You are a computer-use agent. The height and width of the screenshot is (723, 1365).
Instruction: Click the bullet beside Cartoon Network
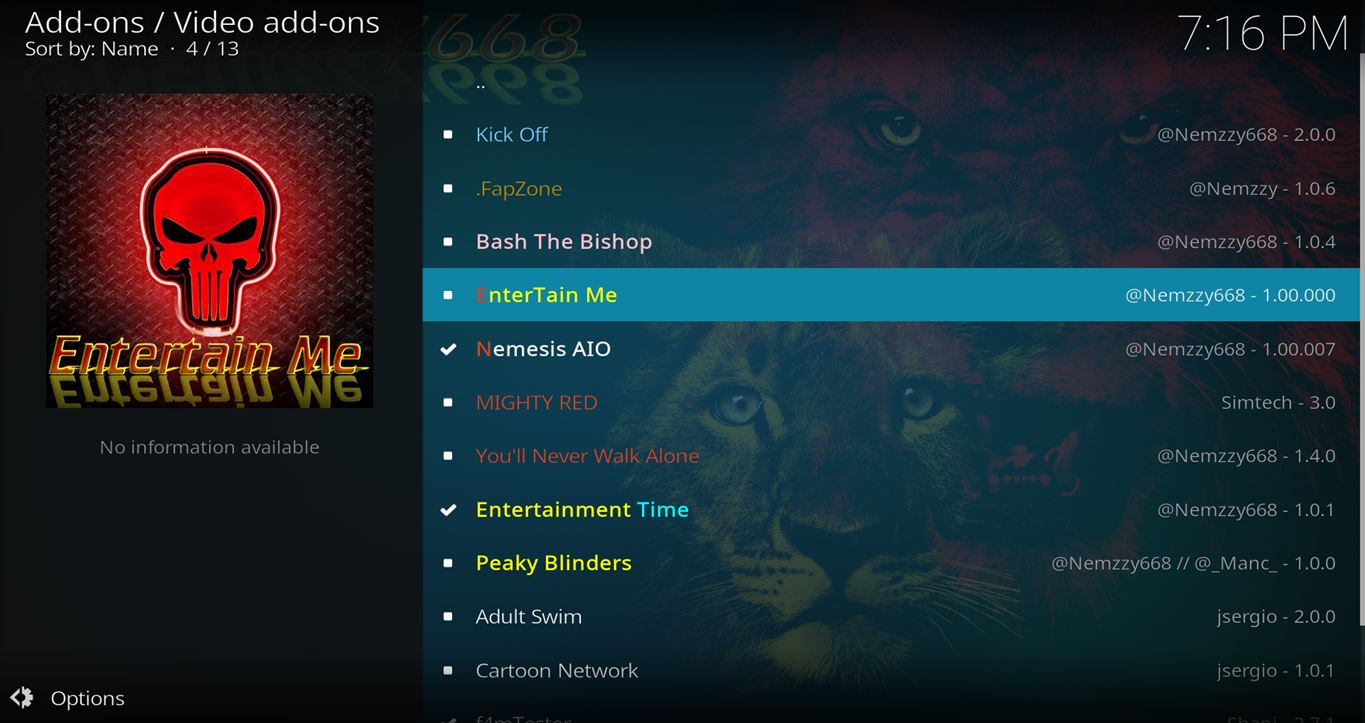pos(448,671)
